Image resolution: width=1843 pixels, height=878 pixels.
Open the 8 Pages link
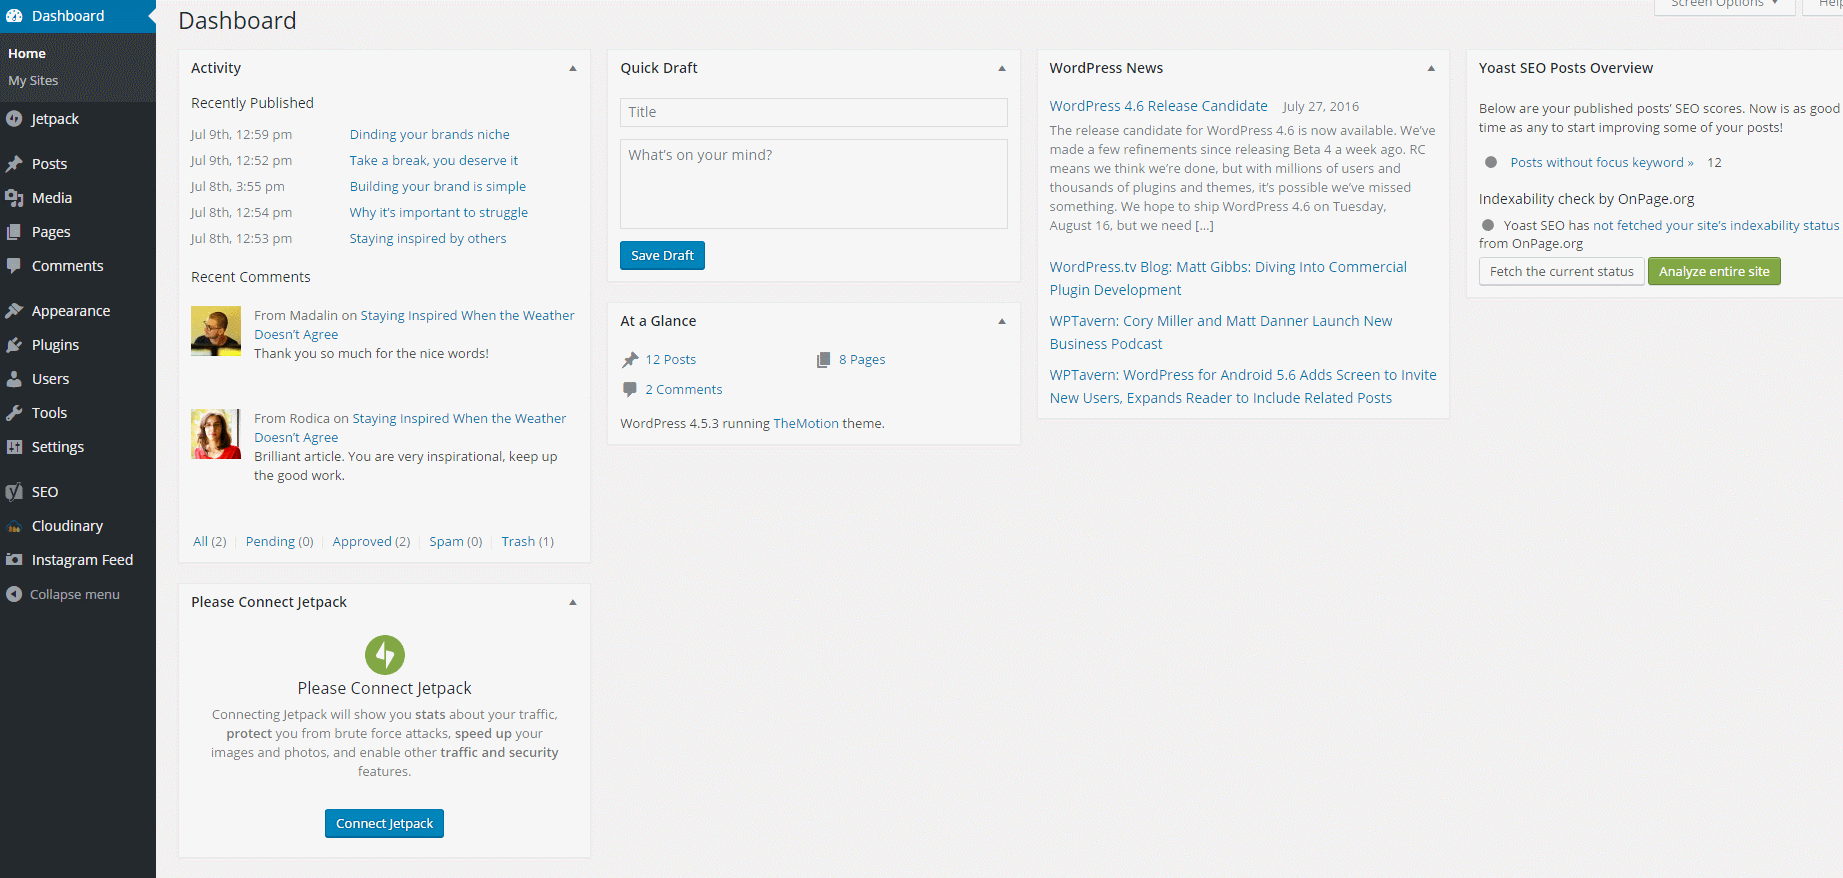(x=862, y=360)
